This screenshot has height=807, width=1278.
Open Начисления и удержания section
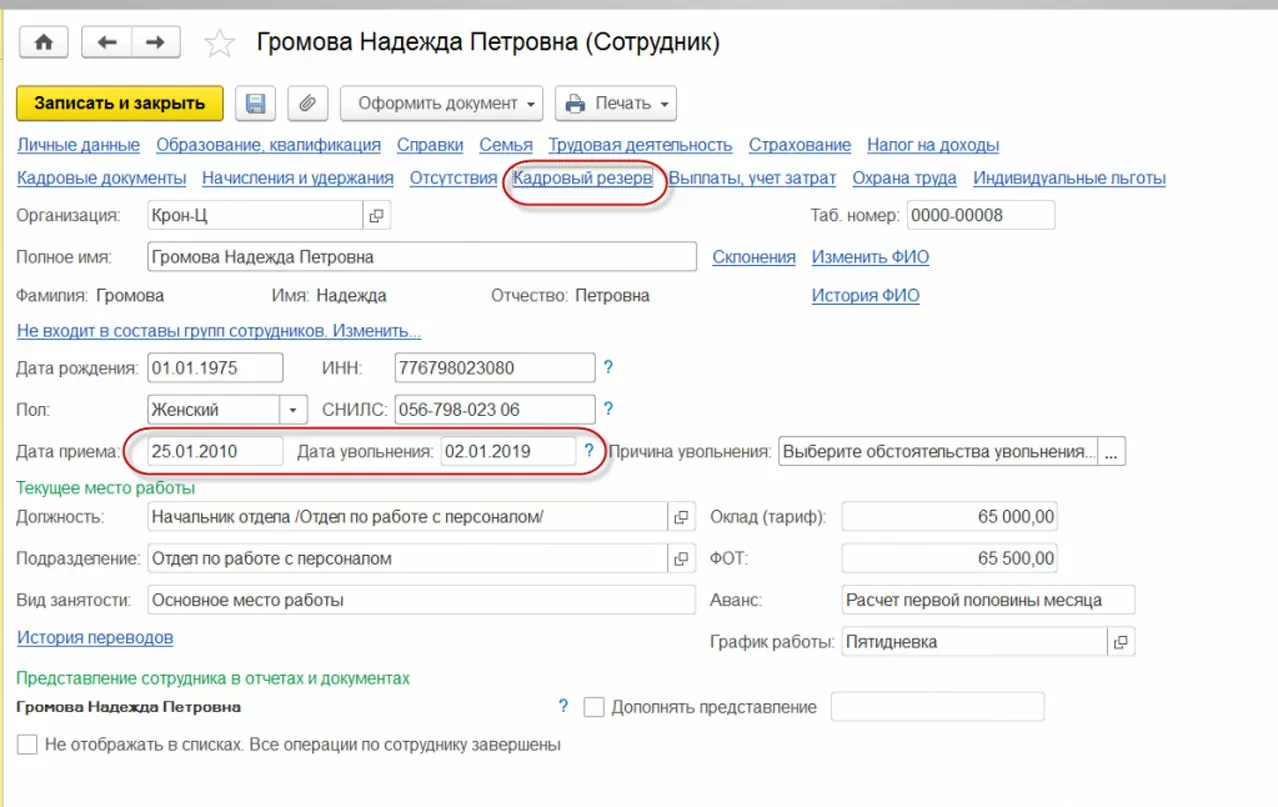point(298,178)
